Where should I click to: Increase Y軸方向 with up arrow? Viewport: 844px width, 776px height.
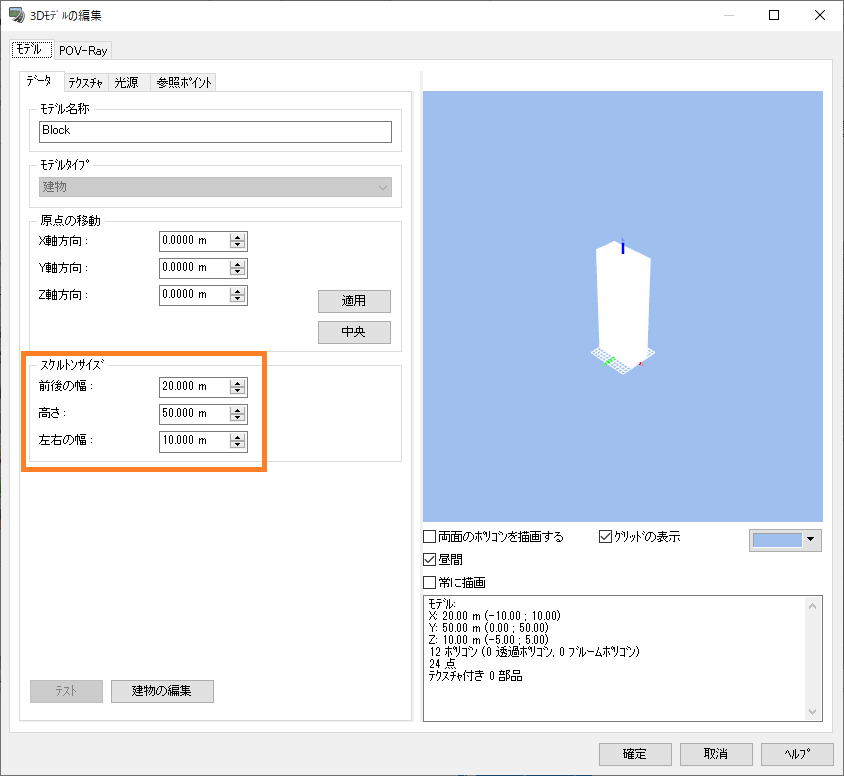tap(237, 264)
